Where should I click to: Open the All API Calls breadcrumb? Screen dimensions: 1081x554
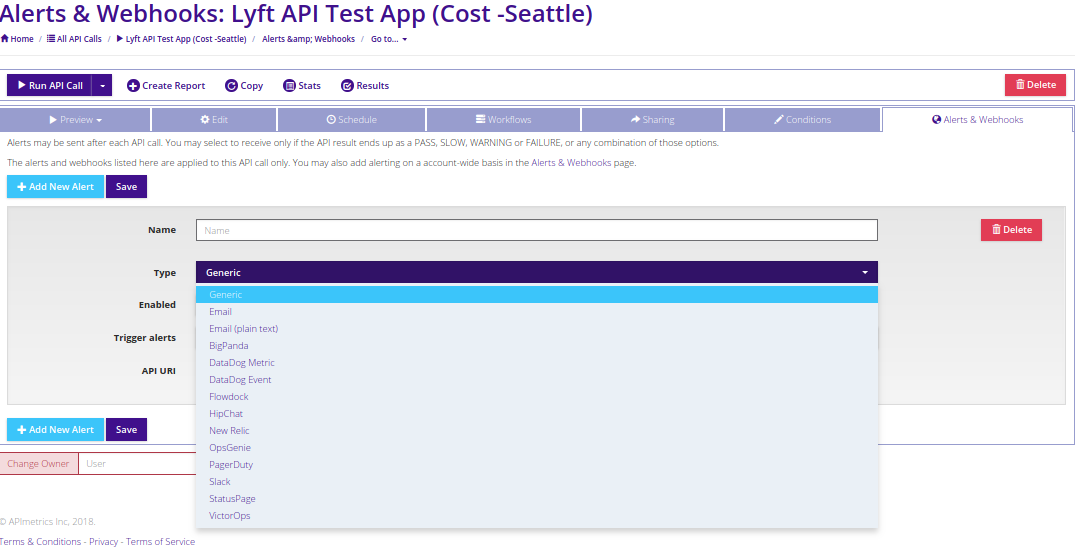(74, 39)
